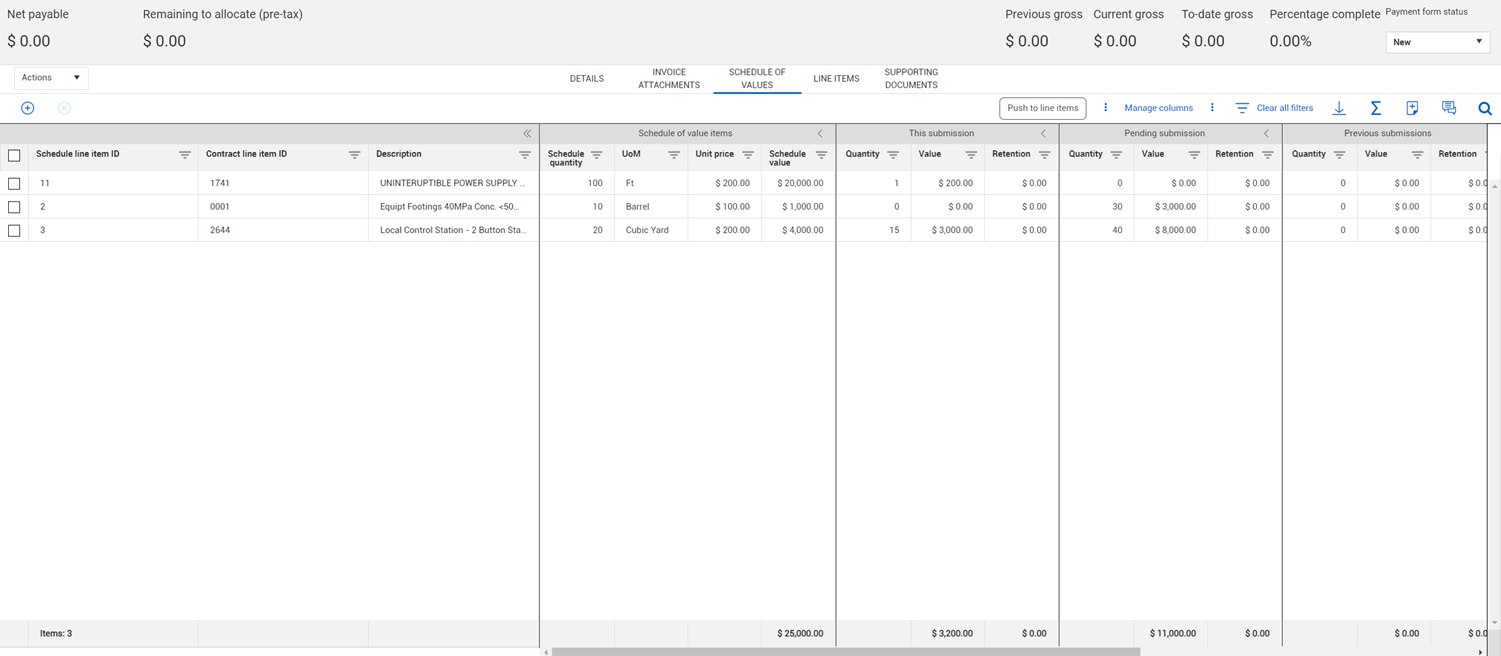Collapse the Schedule of value items column group
Screen dimensions: 1501x656
coord(820,133)
